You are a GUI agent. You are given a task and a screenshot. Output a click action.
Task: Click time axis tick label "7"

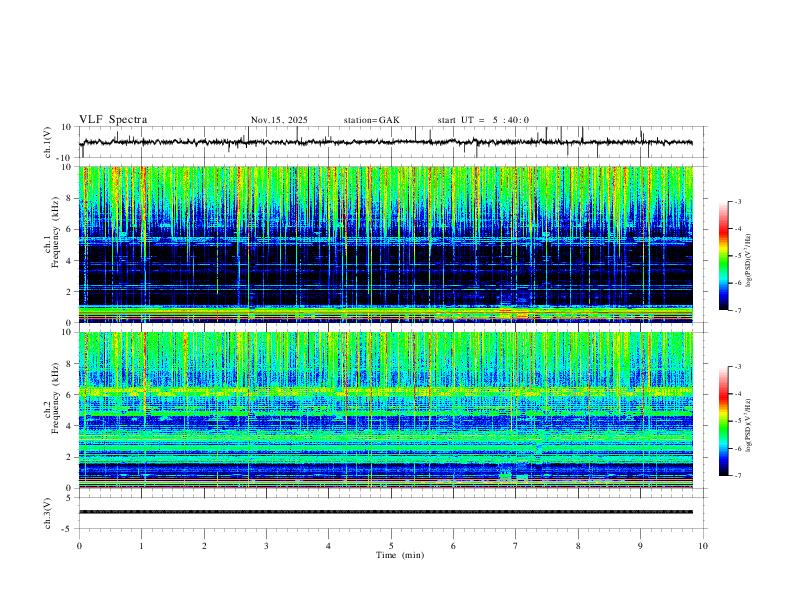click(x=516, y=546)
